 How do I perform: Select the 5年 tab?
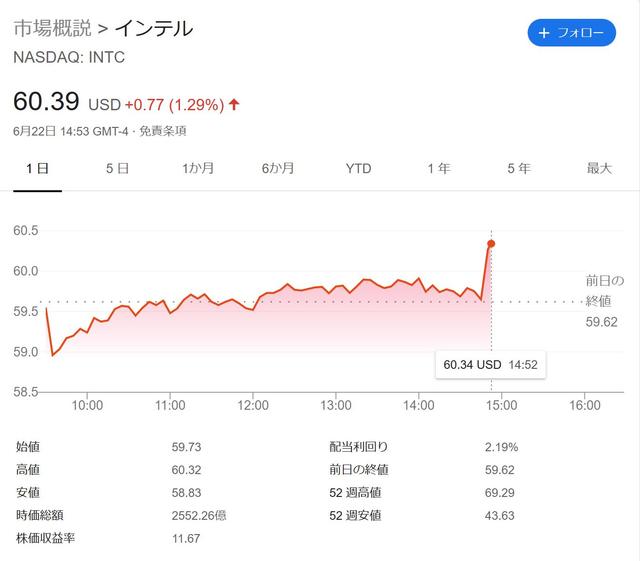tap(518, 168)
